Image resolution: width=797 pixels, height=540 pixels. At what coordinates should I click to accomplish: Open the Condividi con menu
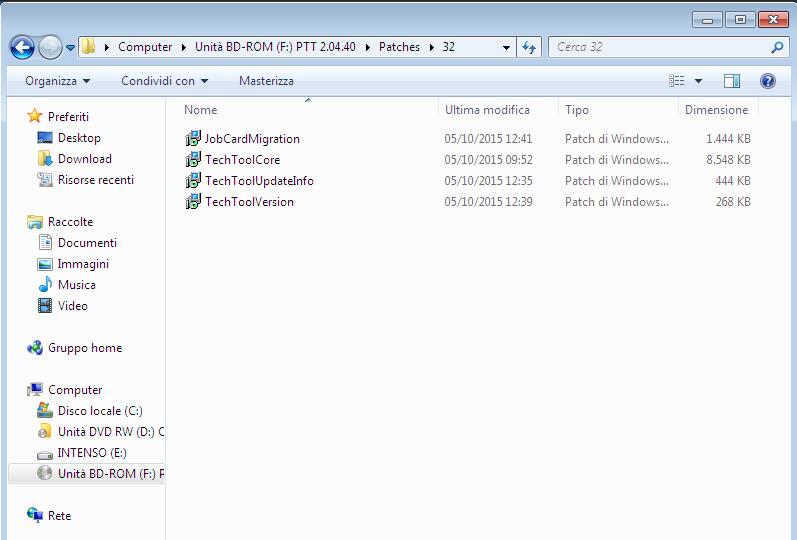click(164, 81)
